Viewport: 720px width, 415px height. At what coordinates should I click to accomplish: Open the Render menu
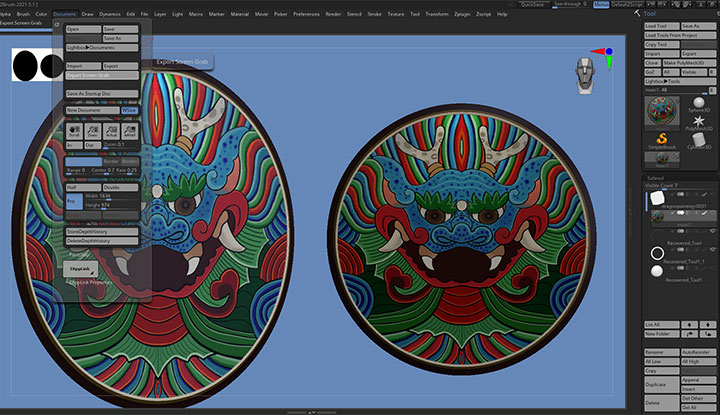[x=333, y=14]
